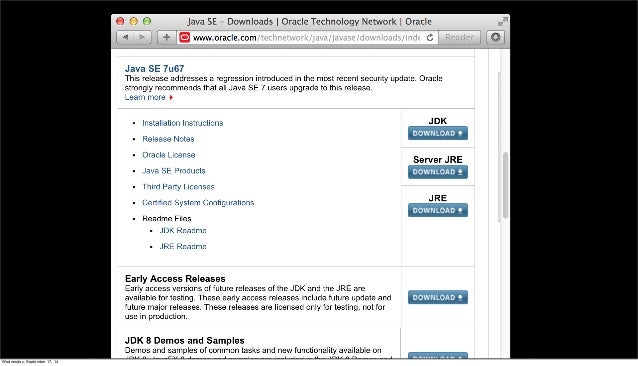Image resolution: width=638 pixels, height=366 pixels.
Task: Click the JDK 8 Demos and Samples heading
Action: click(185, 340)
